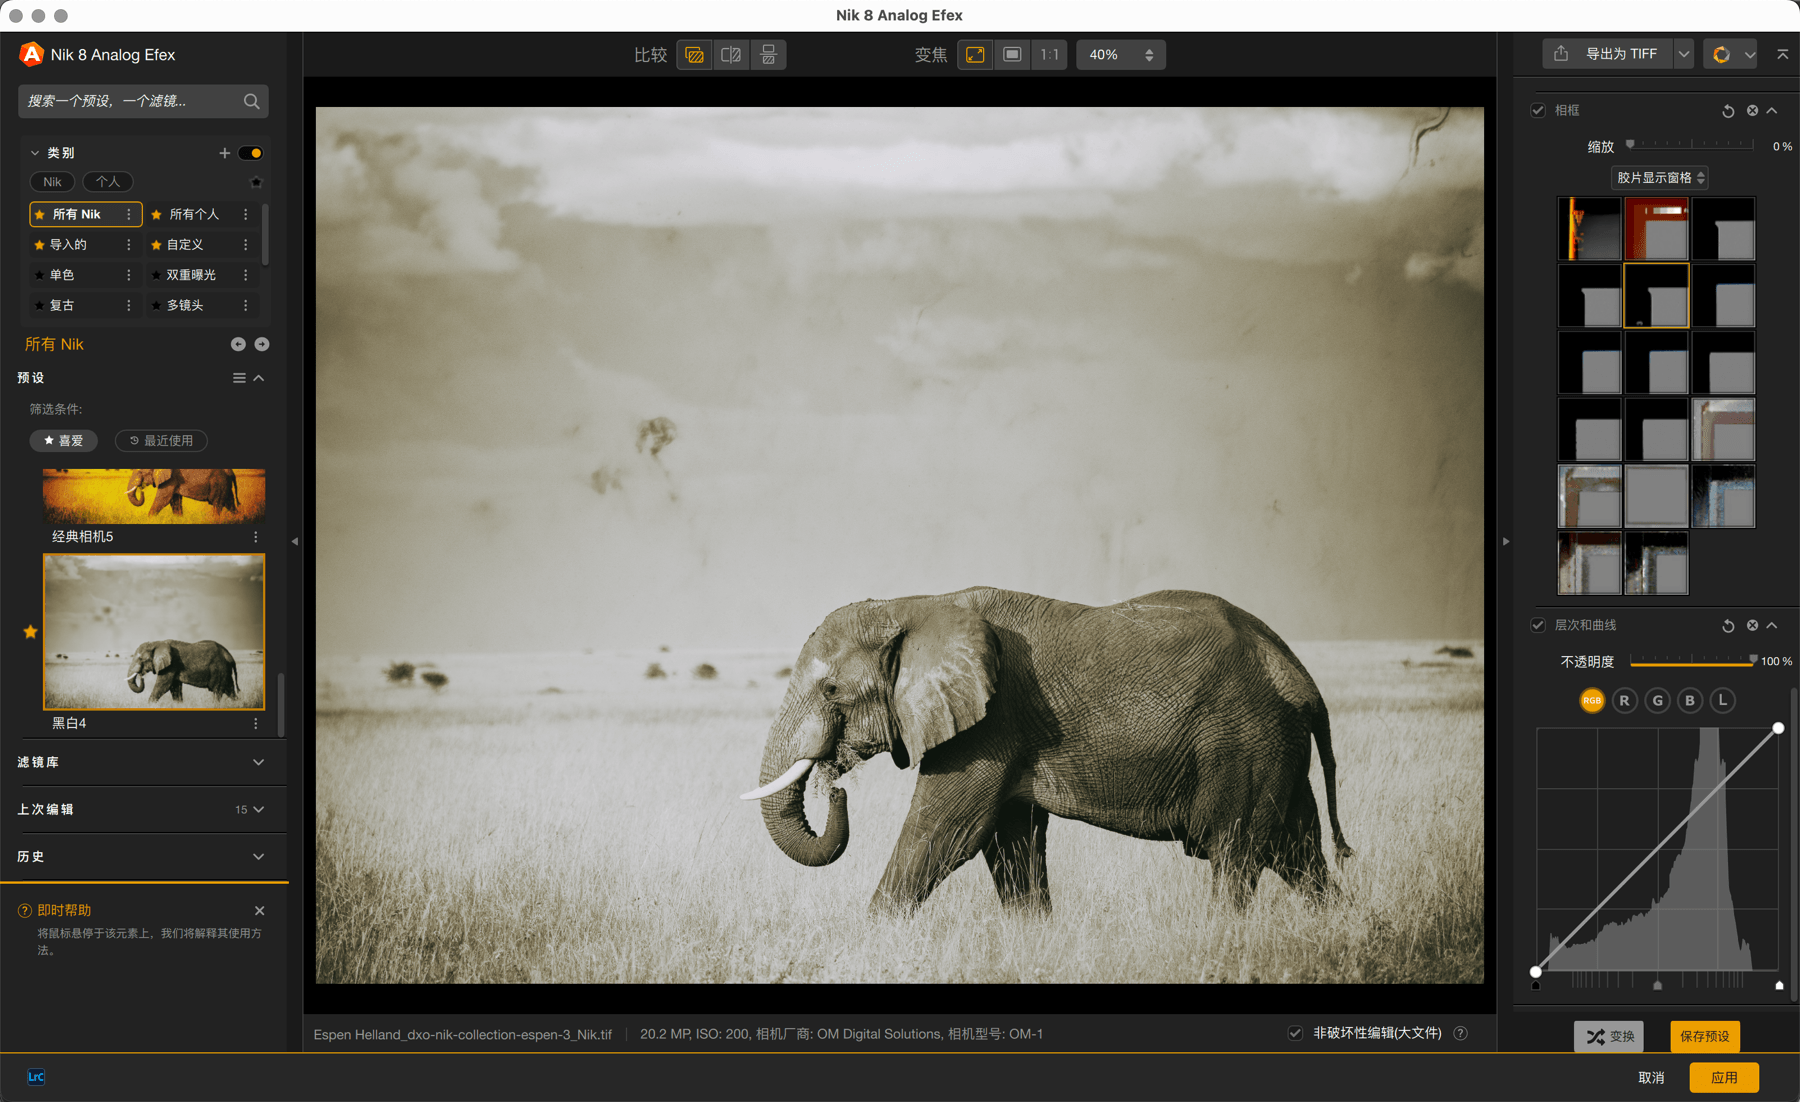Open options menu for 经典相机5 preset
Screen dimensions: 1800x1102
(256, 537)
